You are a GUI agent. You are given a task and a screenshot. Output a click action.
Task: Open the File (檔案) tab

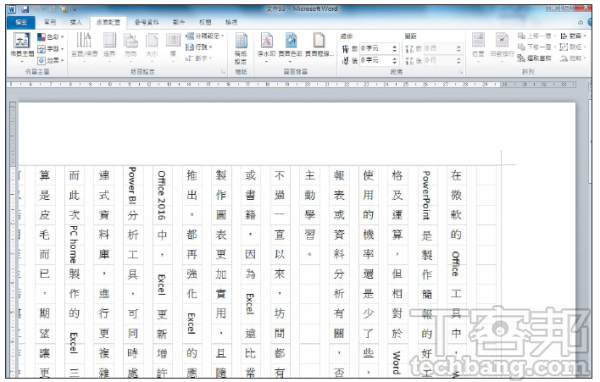(x=21, y=22)
